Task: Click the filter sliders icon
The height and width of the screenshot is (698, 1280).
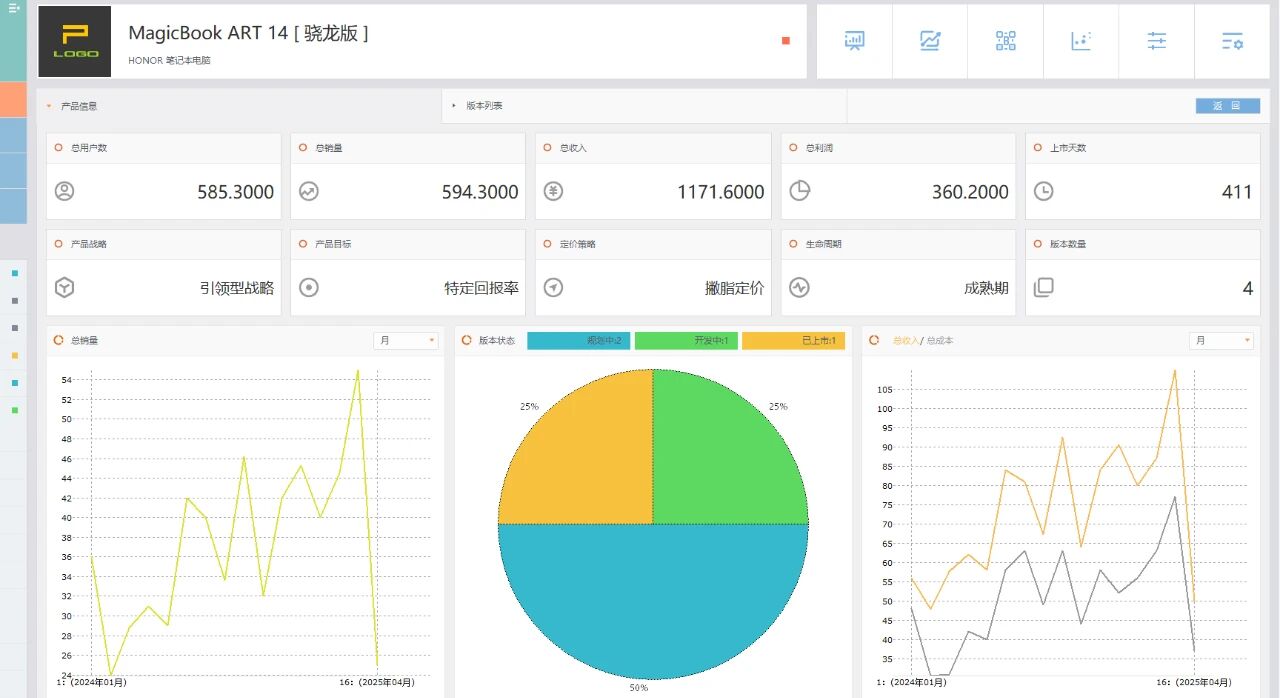Action: click(1156, 41)
